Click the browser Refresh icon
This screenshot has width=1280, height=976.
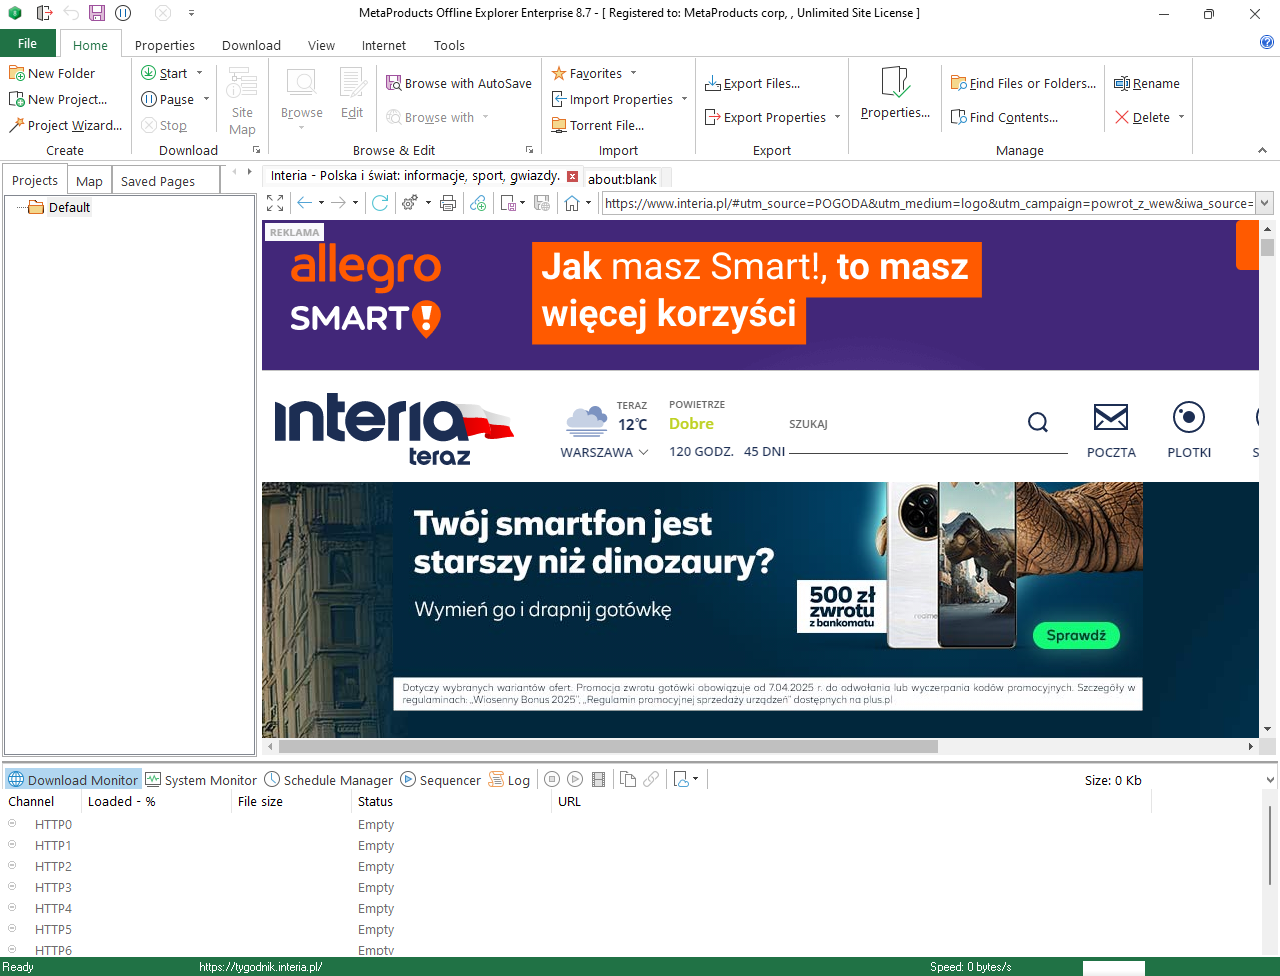click(x=380, y=203)
